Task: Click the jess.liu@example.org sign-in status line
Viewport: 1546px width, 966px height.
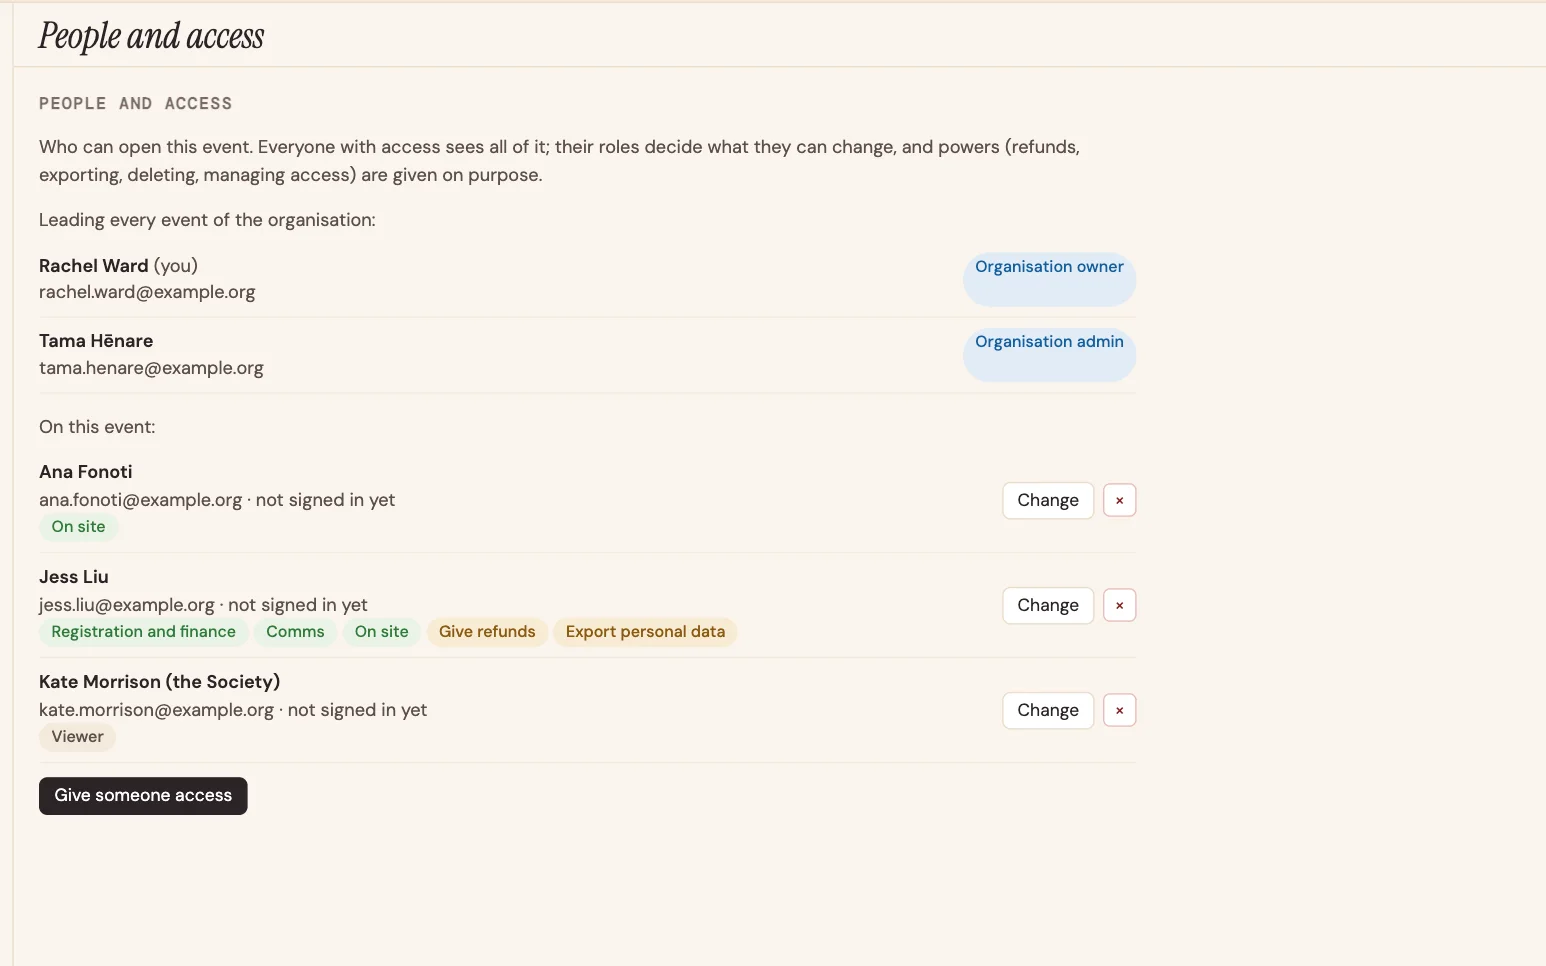Action: 203,605
